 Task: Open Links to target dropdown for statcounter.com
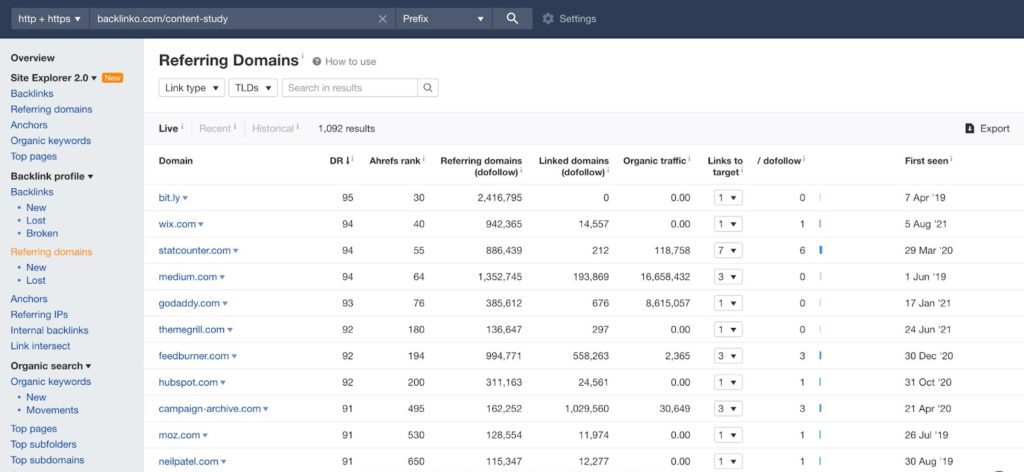point(728,250)
